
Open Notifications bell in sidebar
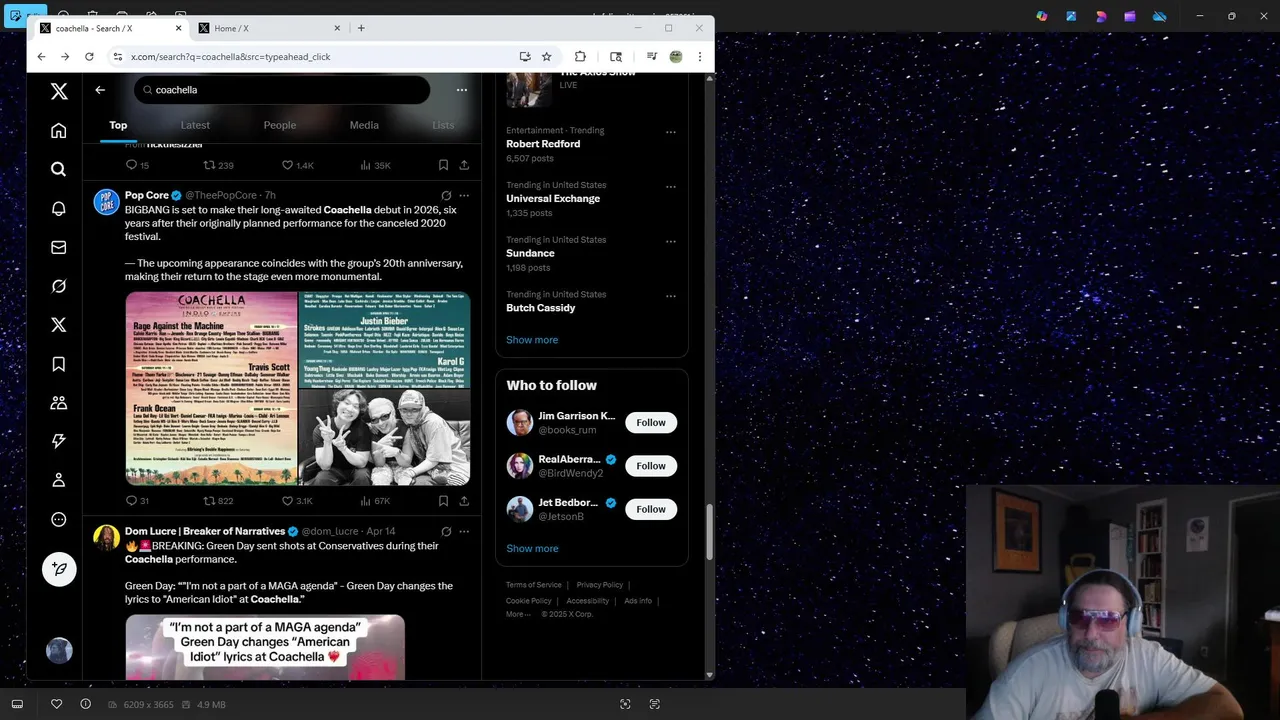point(59,208)
